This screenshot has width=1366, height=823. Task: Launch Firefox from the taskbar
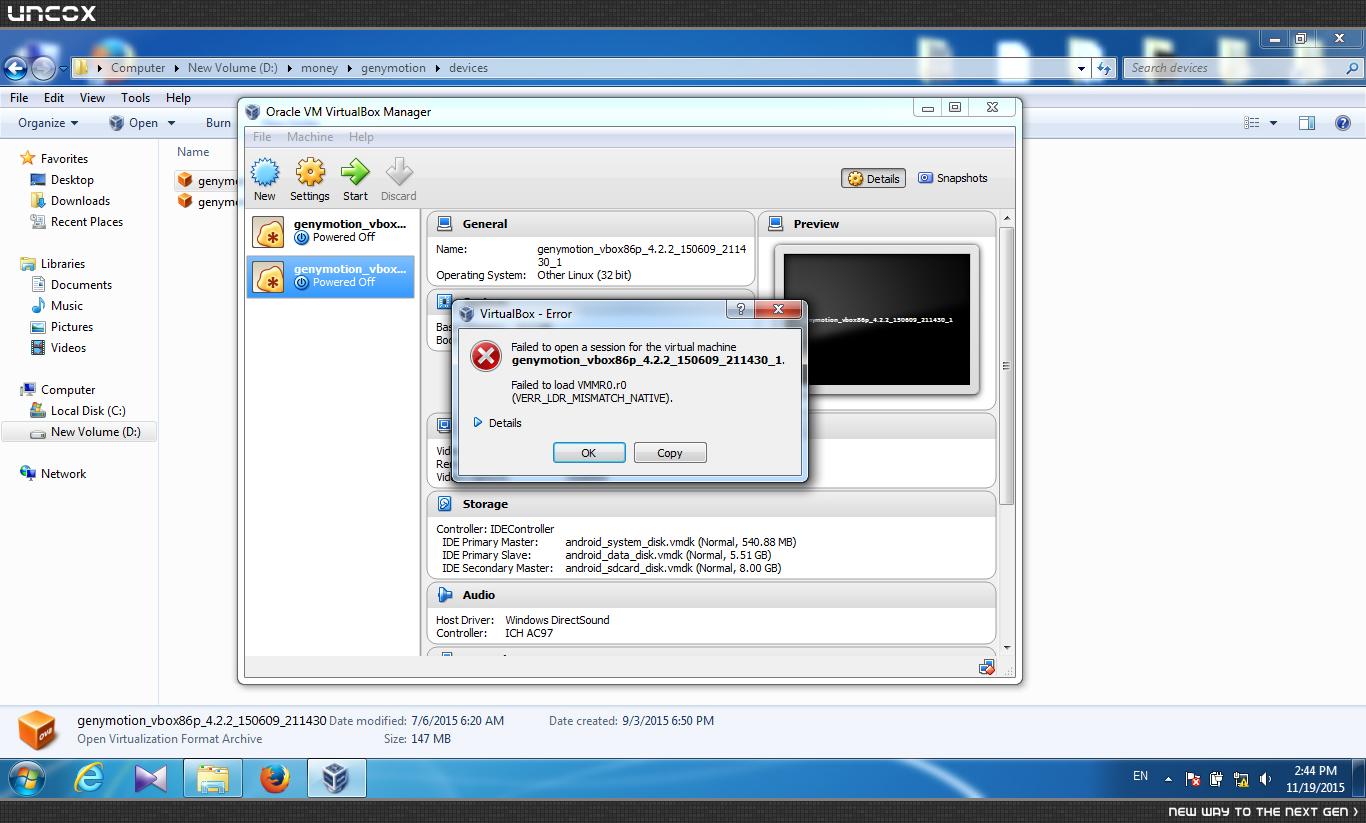point(274,778)
